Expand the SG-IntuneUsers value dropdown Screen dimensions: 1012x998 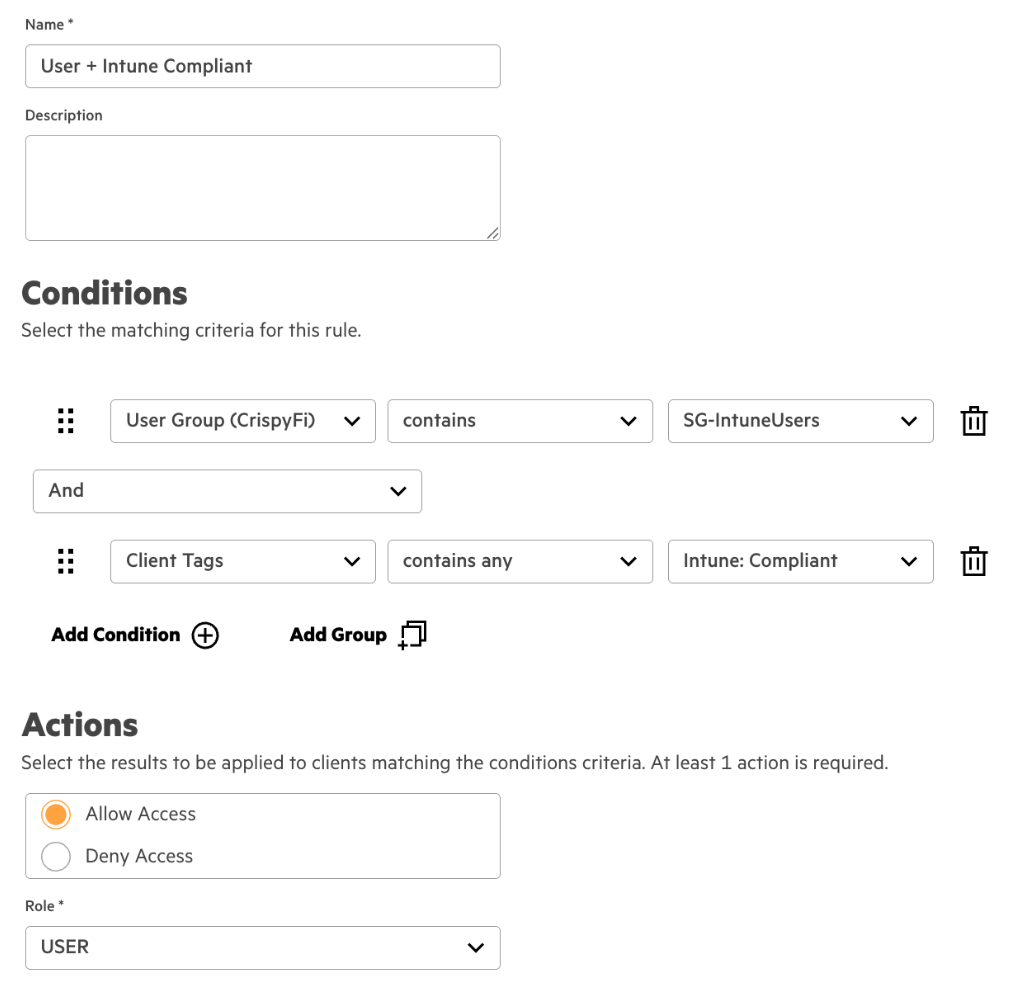tap(800, 421)
